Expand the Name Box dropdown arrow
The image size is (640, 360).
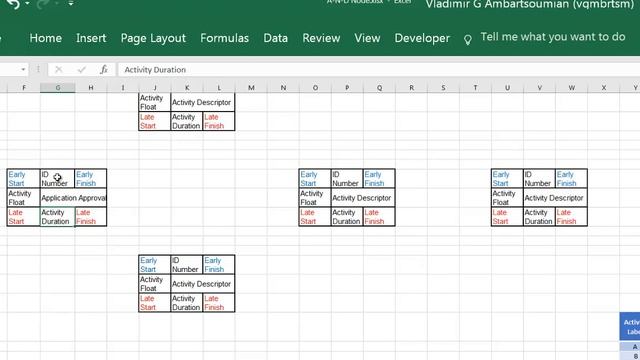[23, 70]
